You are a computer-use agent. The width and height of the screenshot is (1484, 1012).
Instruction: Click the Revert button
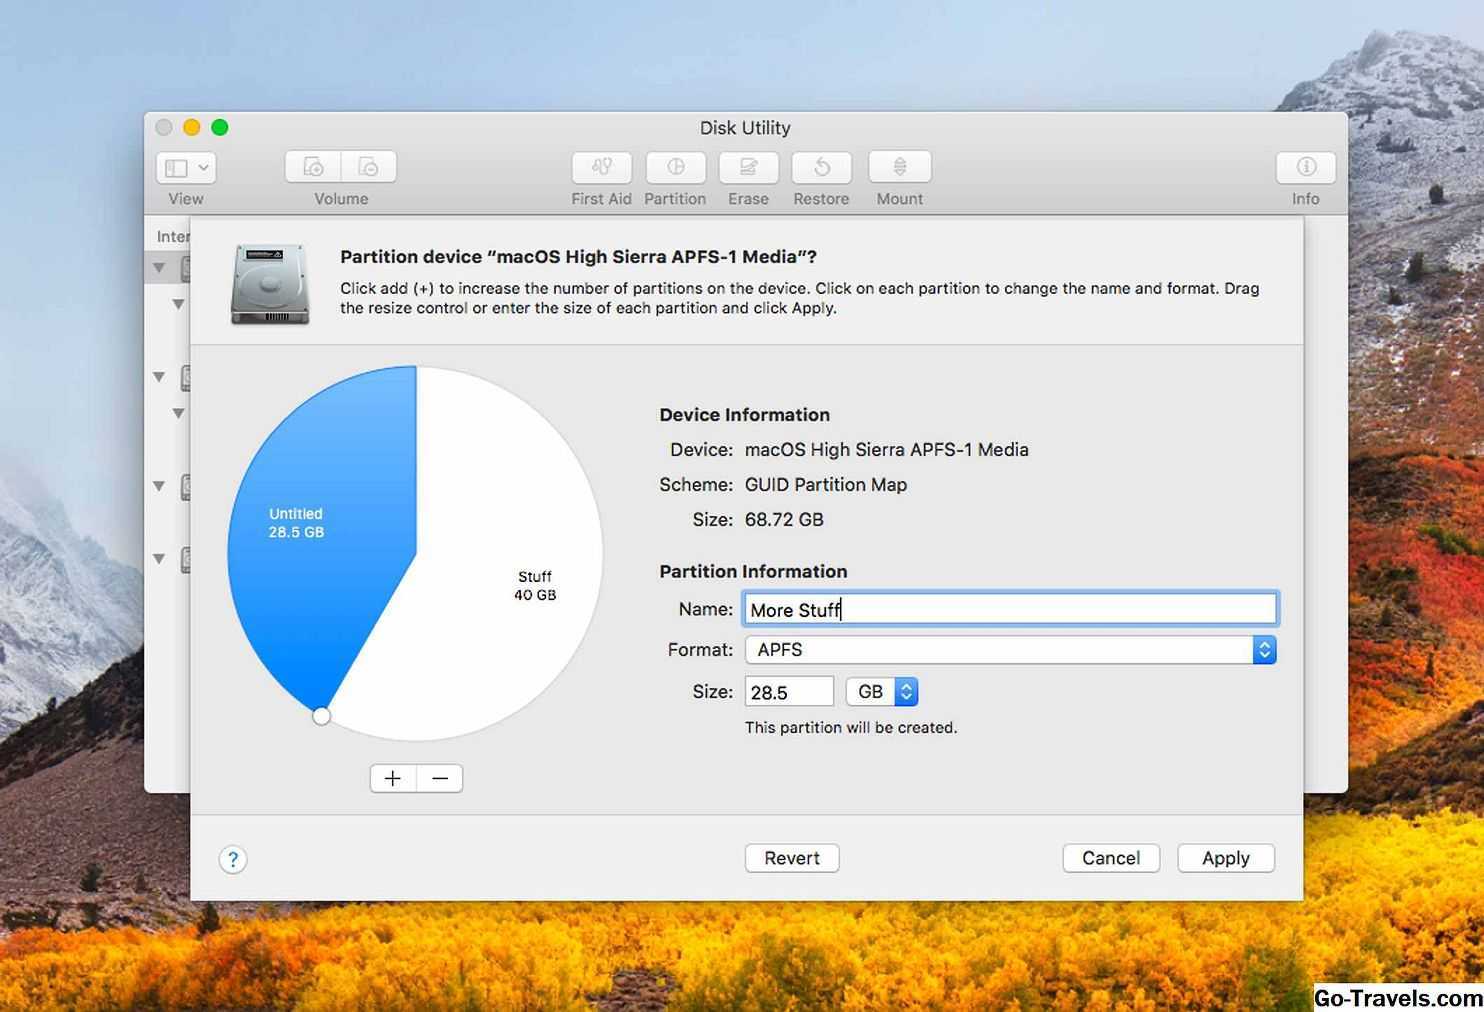pyautogui.click(x=792, y=858)
